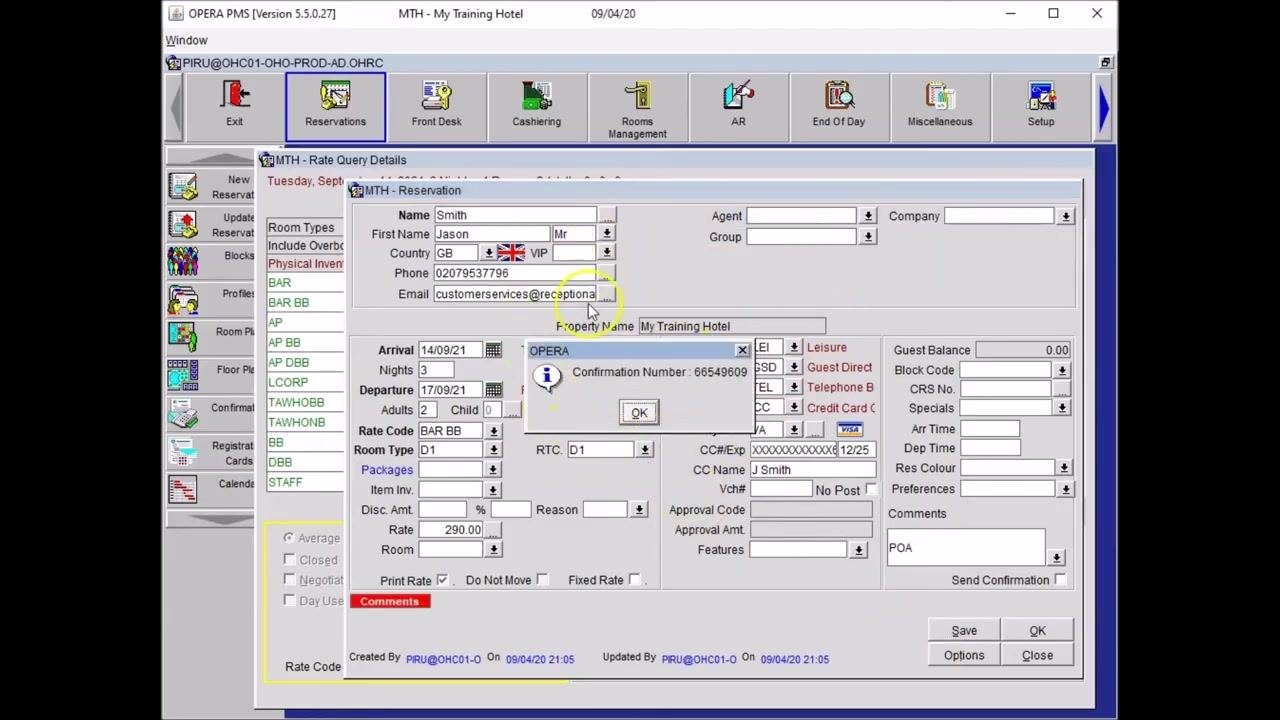
Task: Open the End Of Day module
Action: [x=838, y=105]
